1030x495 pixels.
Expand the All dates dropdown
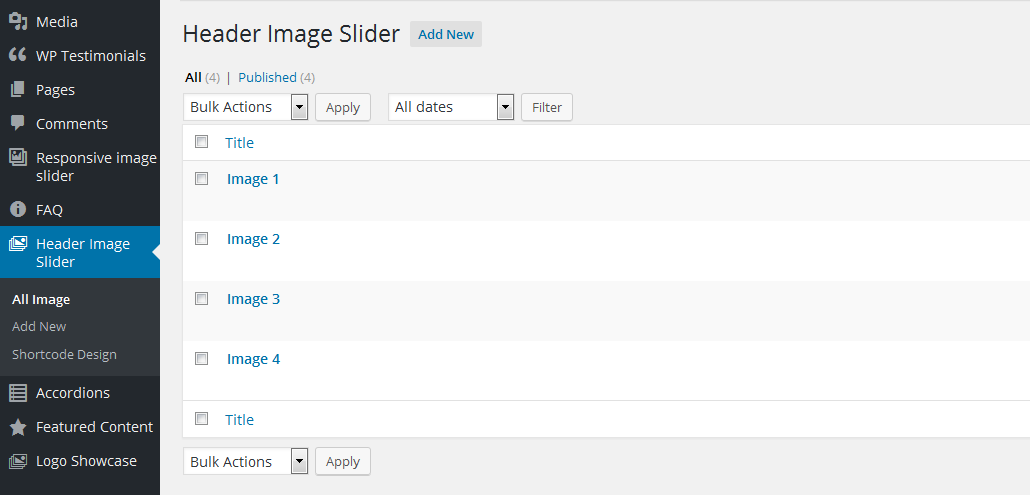point(451,107)
